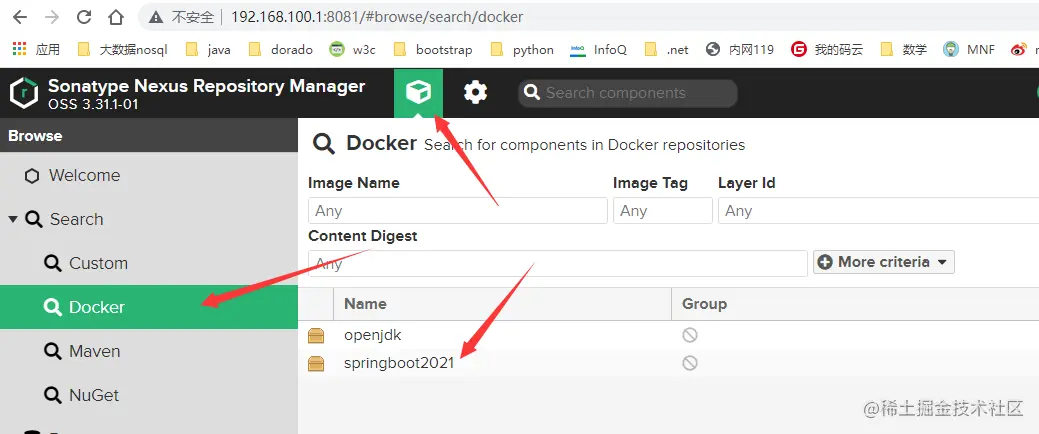Click the address bar URL text

tap(376, 17)
